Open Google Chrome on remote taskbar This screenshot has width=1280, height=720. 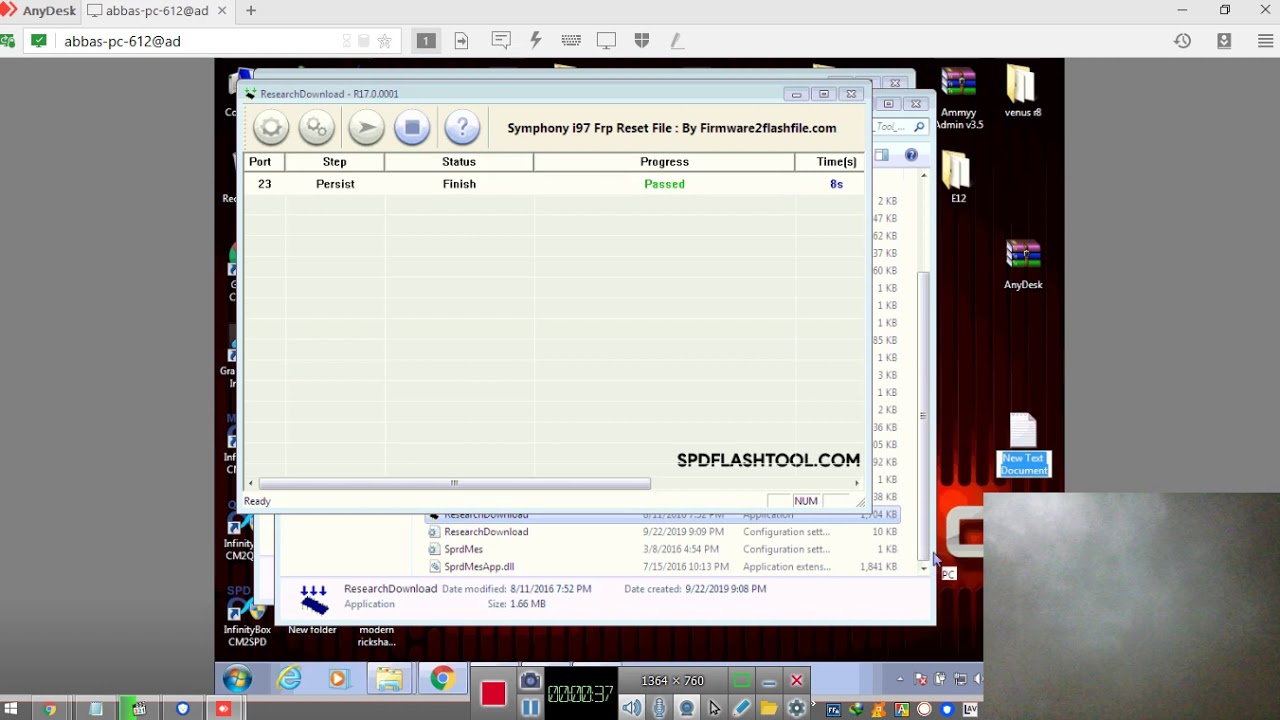442,680
